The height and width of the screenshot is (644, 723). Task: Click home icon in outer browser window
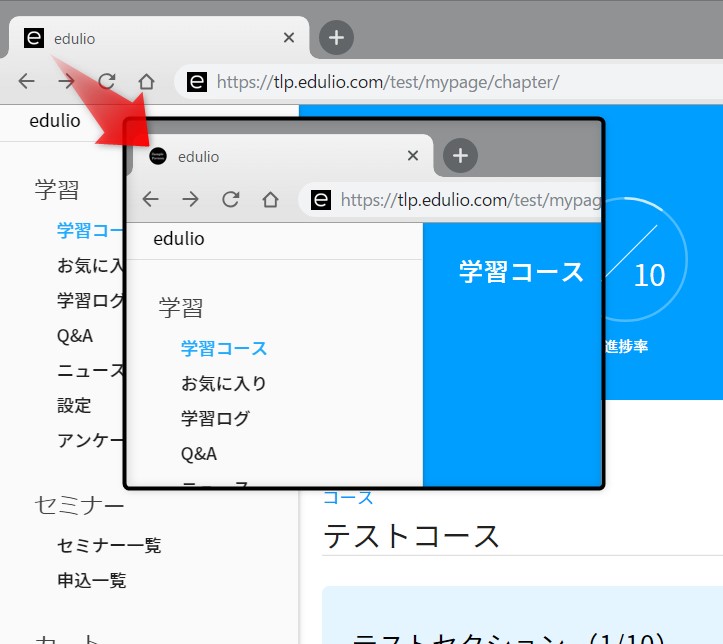point(147,81)
